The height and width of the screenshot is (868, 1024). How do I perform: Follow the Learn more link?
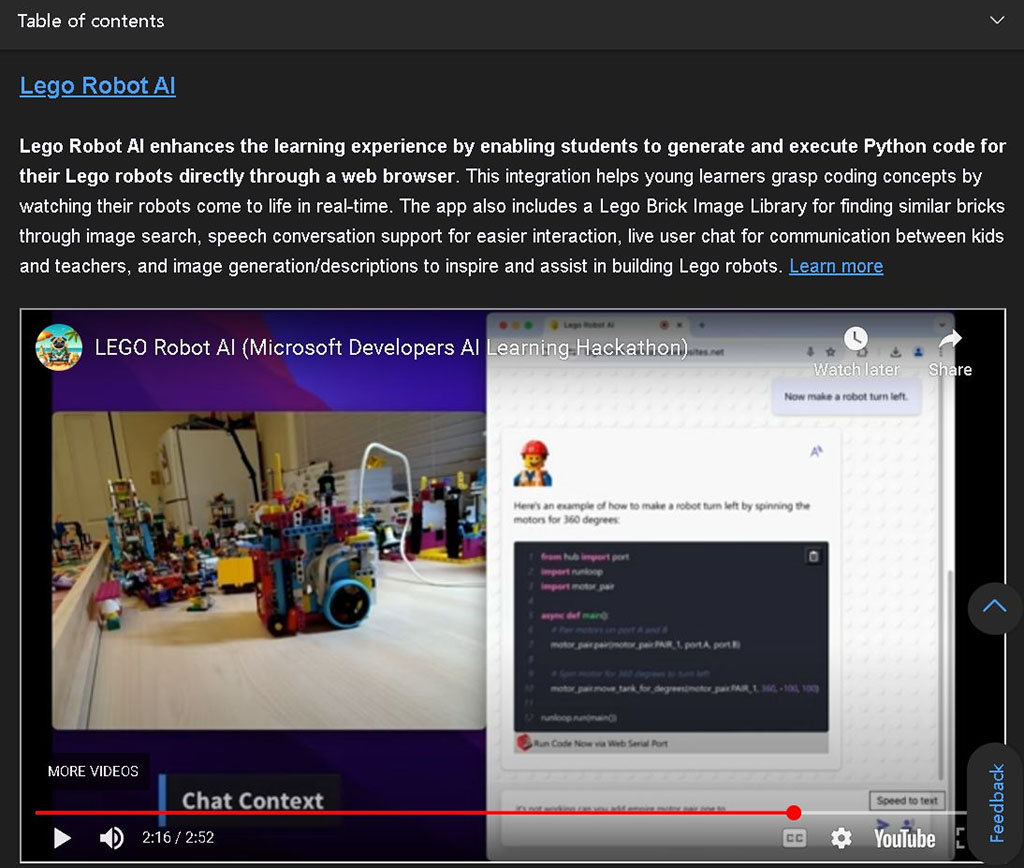836,266
